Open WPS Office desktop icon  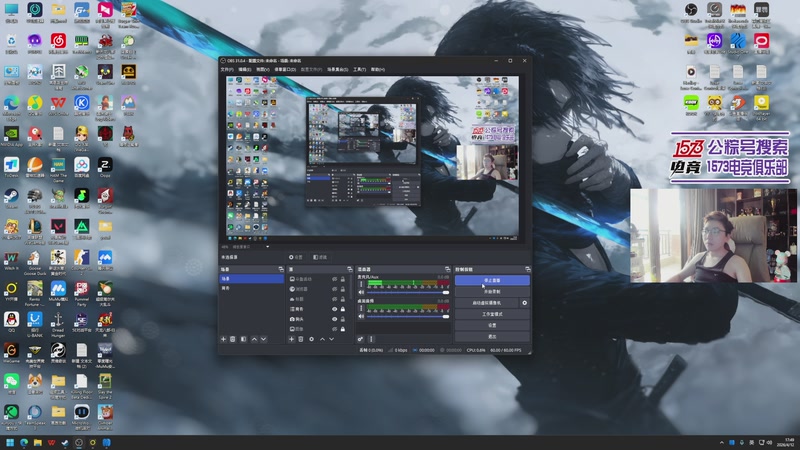(58, 105)
